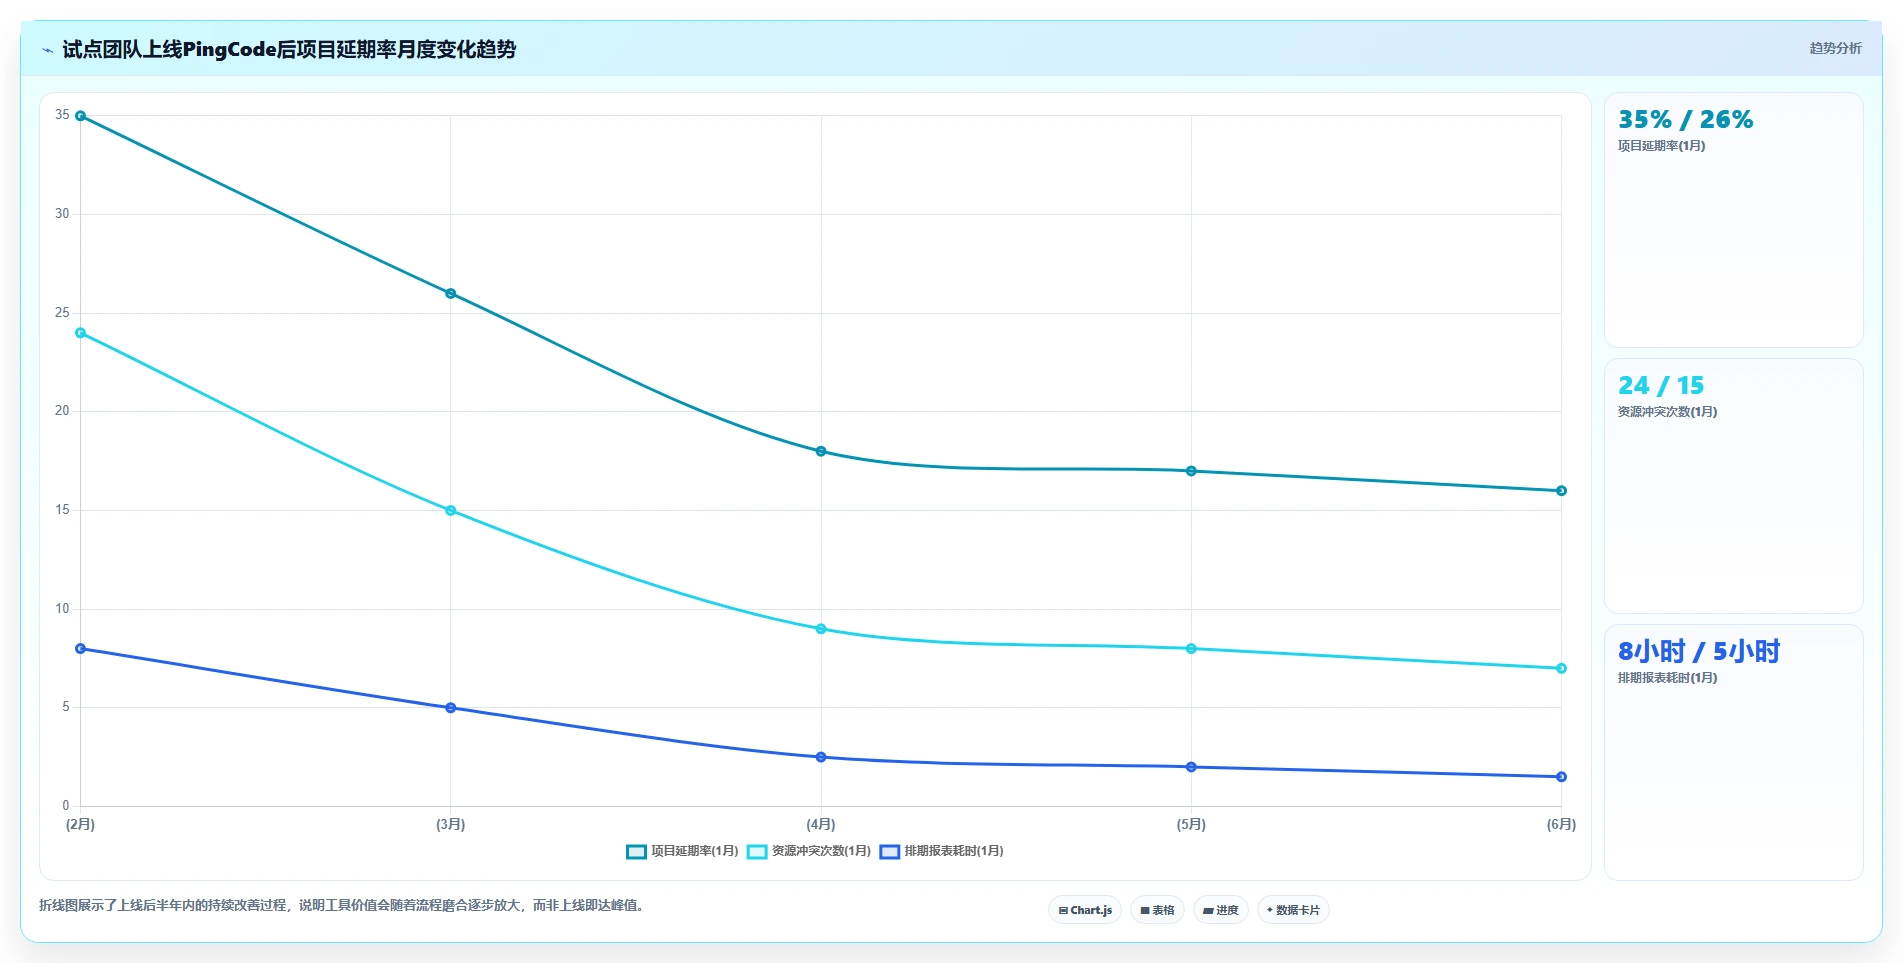
Task: Select the 项目延期率 data point at (5月)
Action: click(1191, 471)
